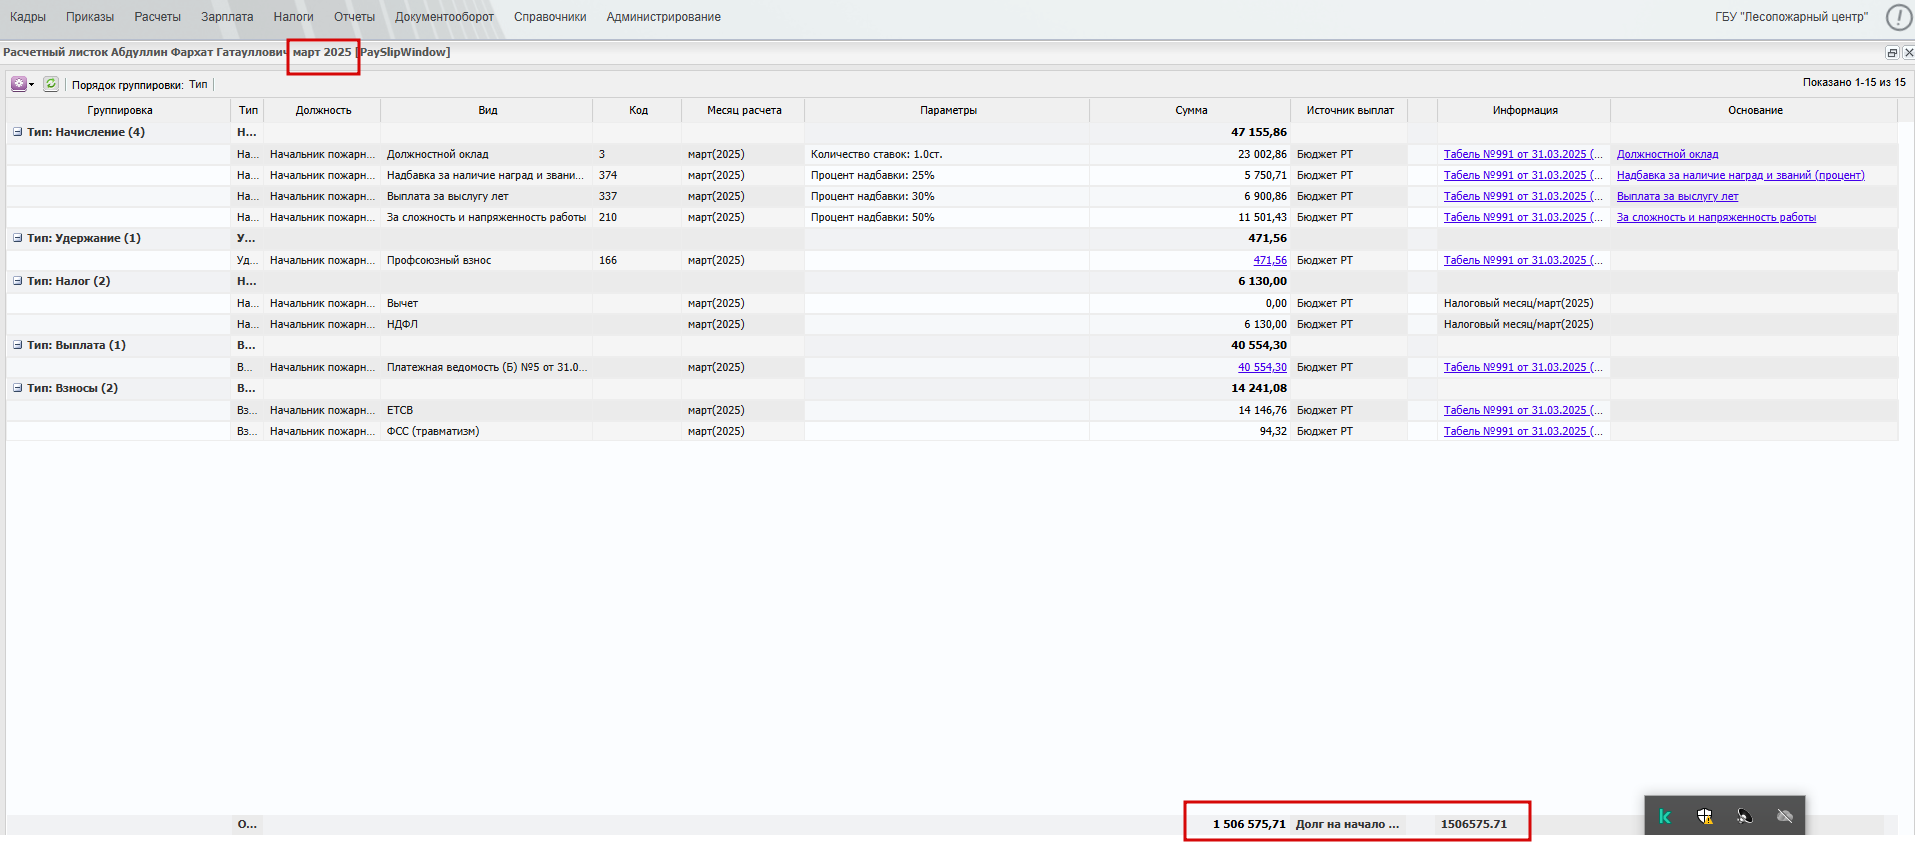Viewport: 1915px width, 842px height.
Task: Open the Документооборот menu
Action: [444, 17]
